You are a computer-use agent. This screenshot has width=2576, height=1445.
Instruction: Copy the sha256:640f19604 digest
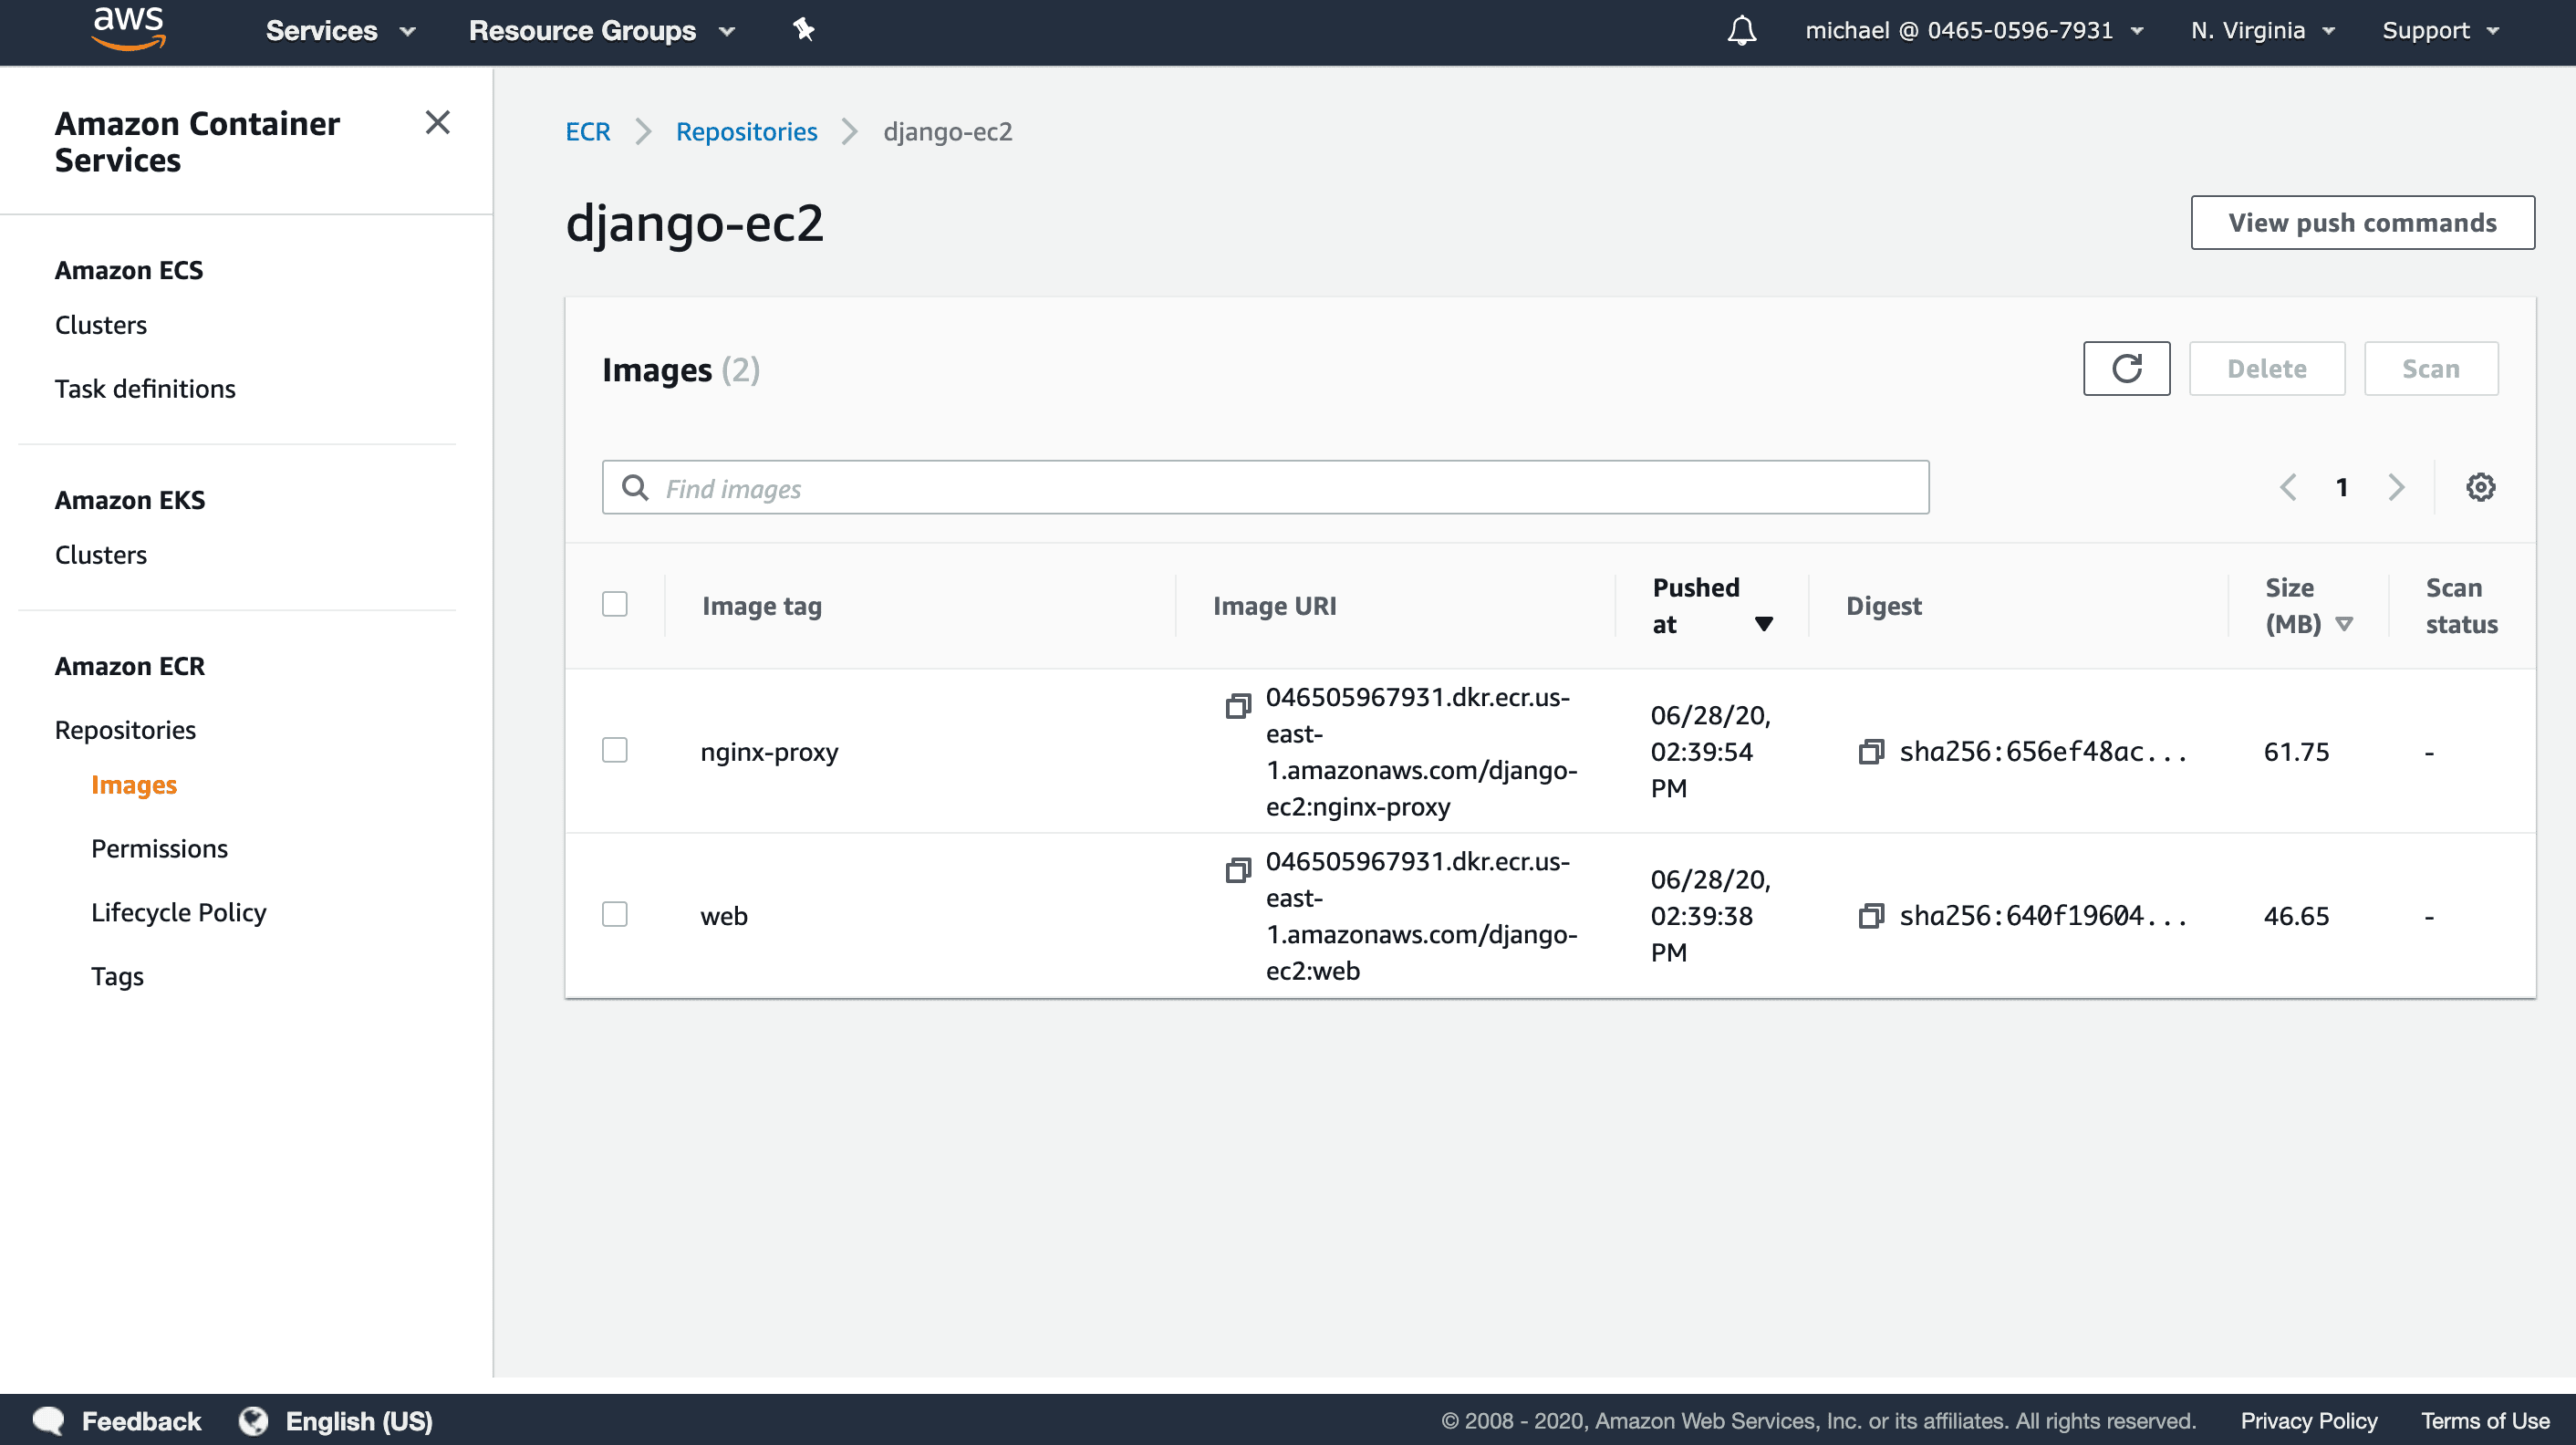(1871, 916)
